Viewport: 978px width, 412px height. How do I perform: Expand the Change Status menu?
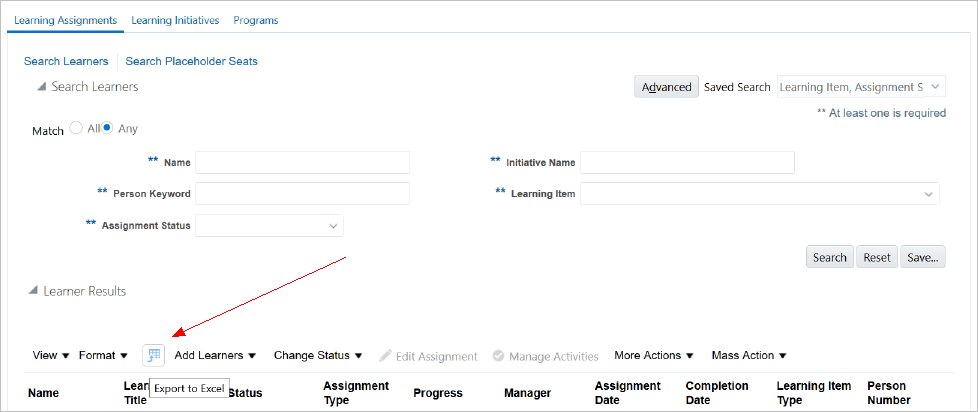point(318,355)
